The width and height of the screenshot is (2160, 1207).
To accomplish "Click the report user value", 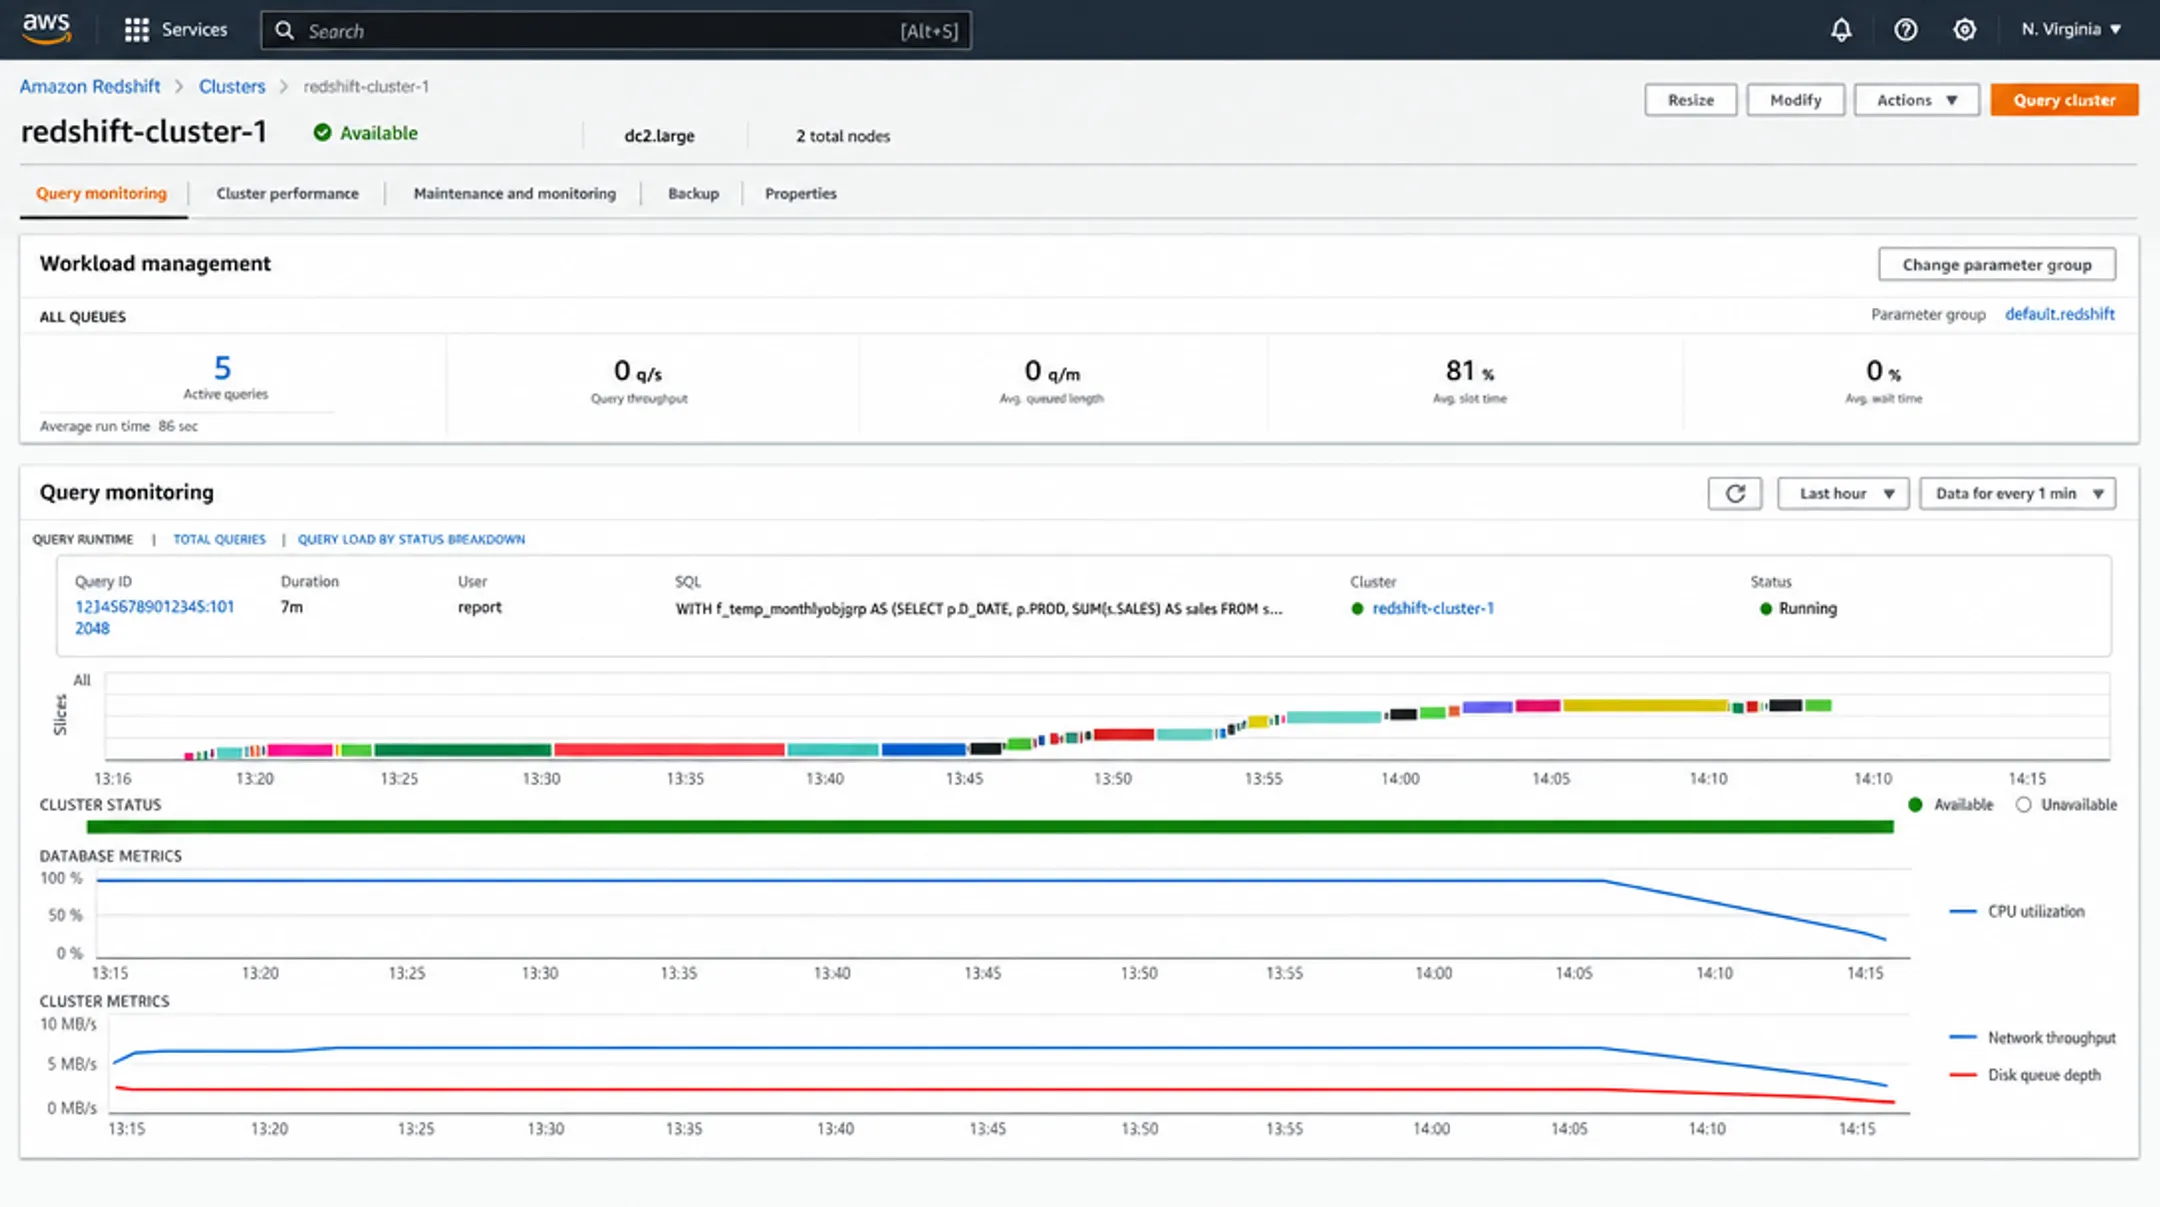I will [x=480, y=607].
